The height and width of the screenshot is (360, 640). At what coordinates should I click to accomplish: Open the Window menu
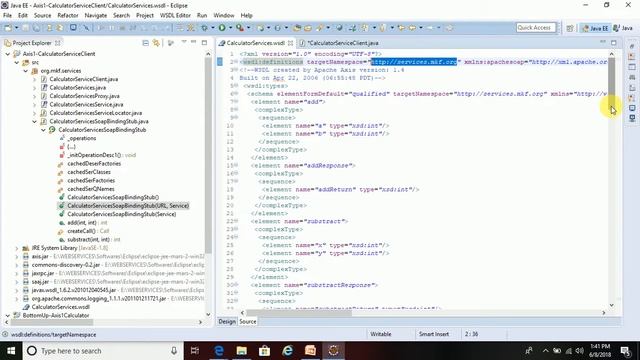point(224,16)
